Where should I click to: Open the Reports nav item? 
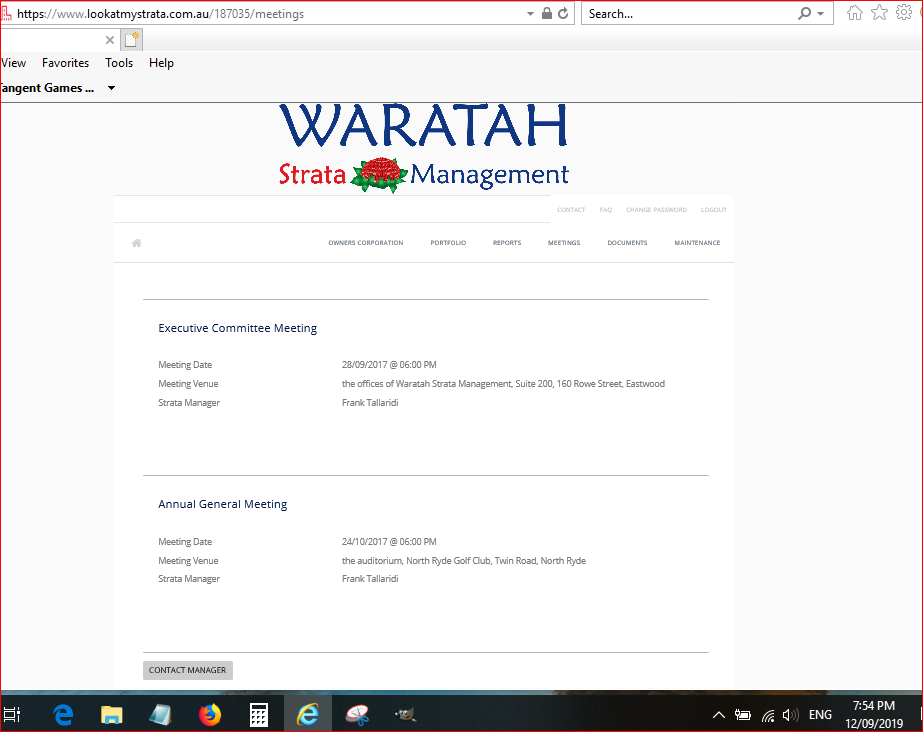pyautogui.click(x=507, y=243)
